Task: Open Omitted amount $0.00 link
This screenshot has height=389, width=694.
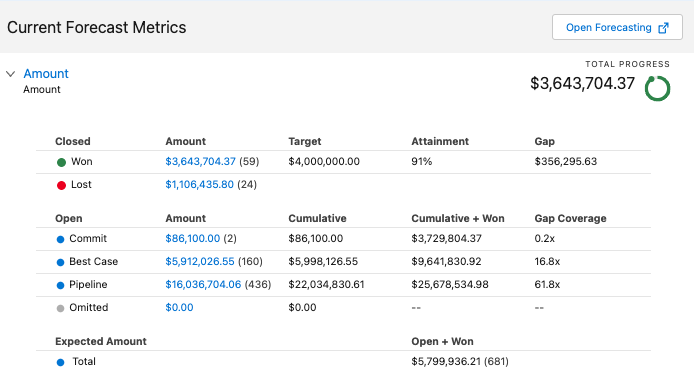Action: click(179, 308)
